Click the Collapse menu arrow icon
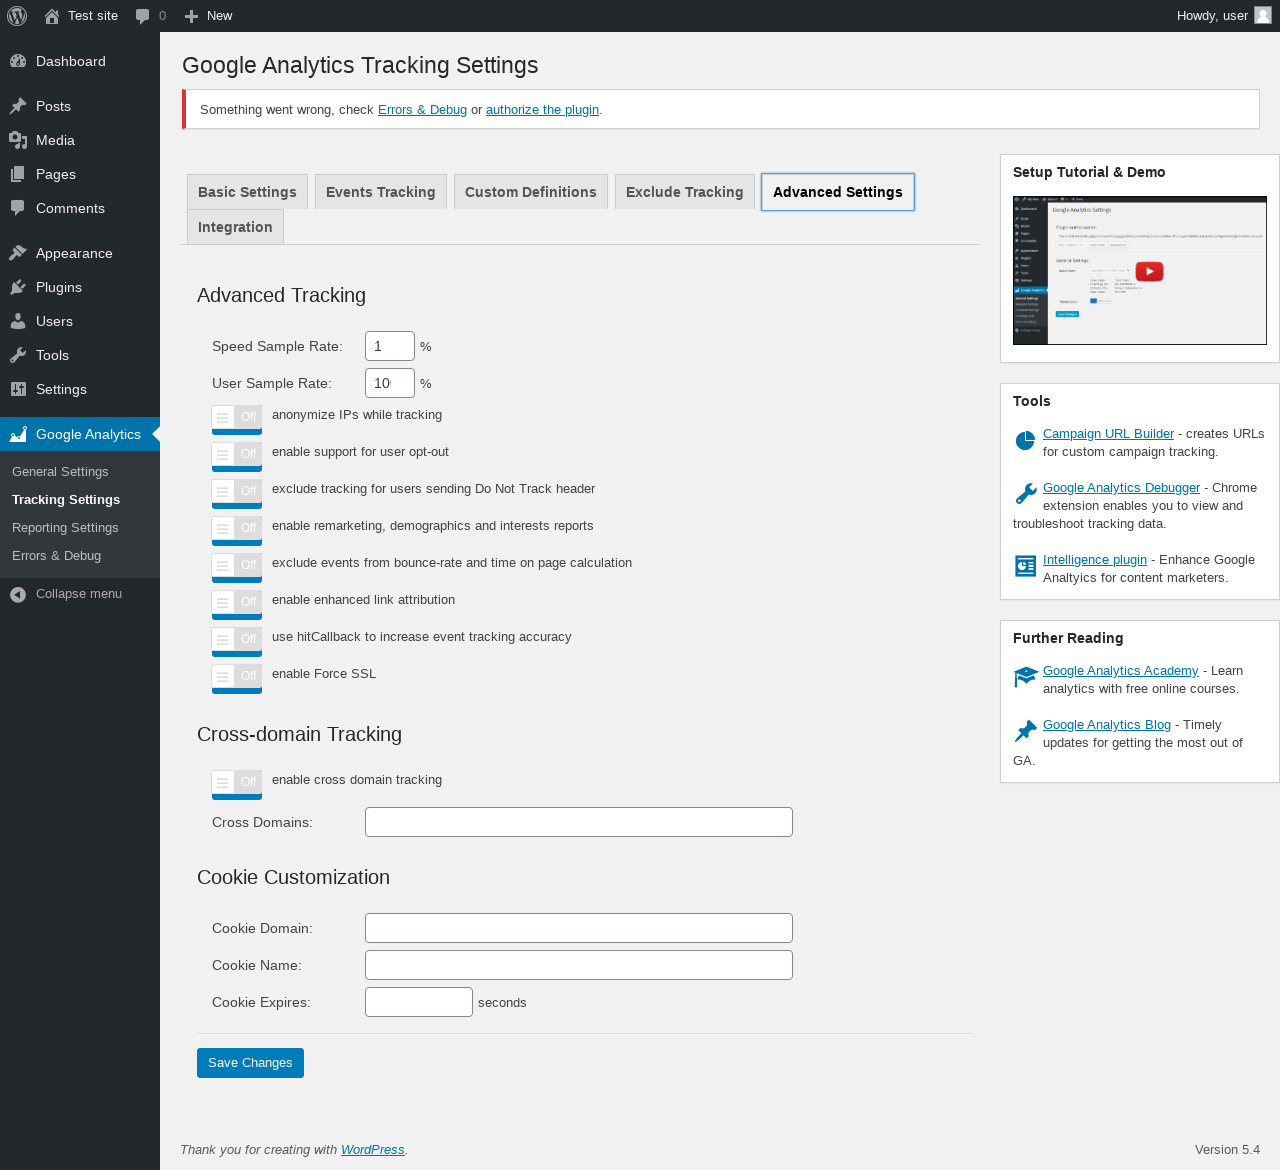Screen dimensions: 1280x1170 click(18, 594)
